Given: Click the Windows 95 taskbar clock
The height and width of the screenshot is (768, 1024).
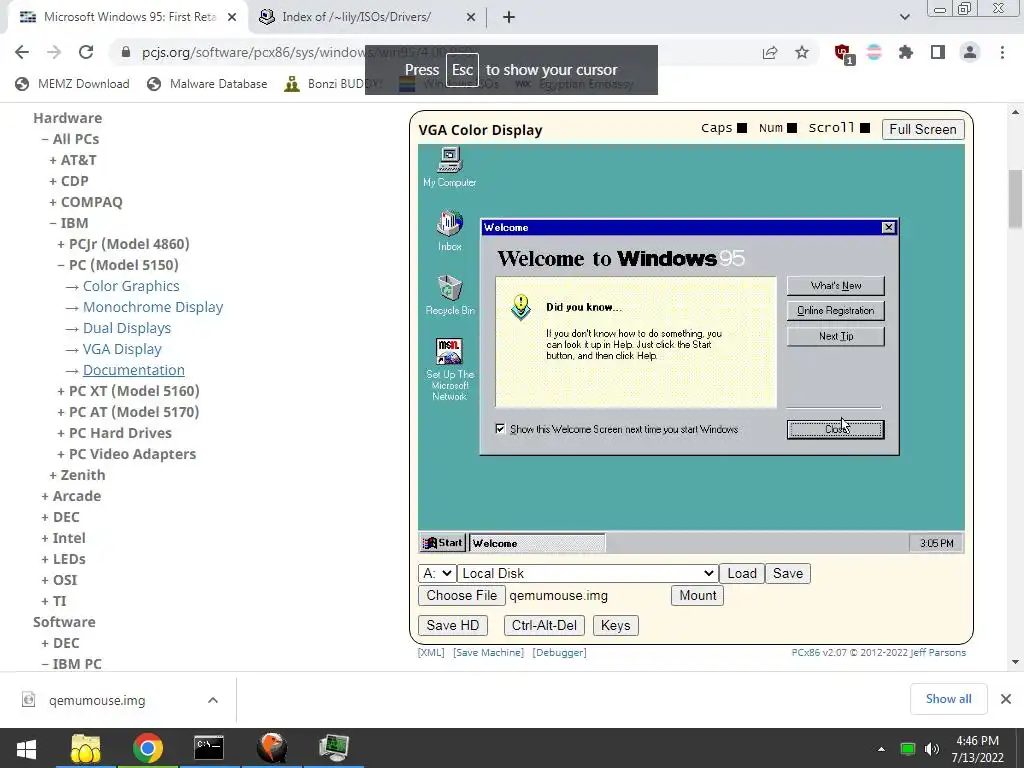Looking at the screenshot, I should click(936, 543).
